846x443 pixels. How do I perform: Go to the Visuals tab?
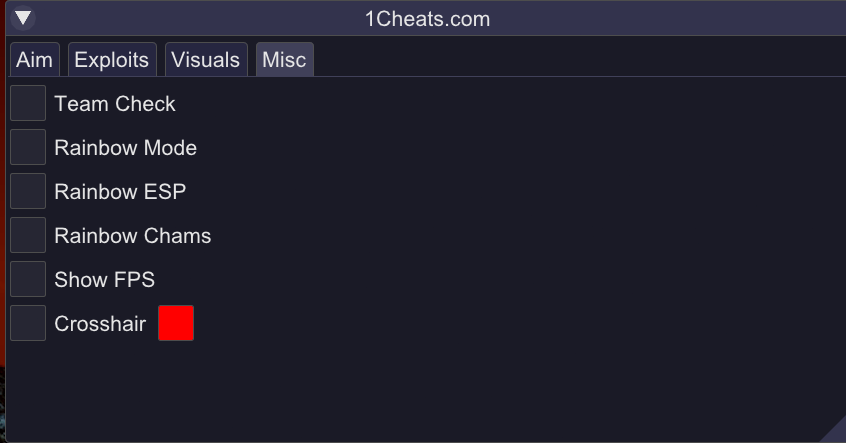coord(205,60)
